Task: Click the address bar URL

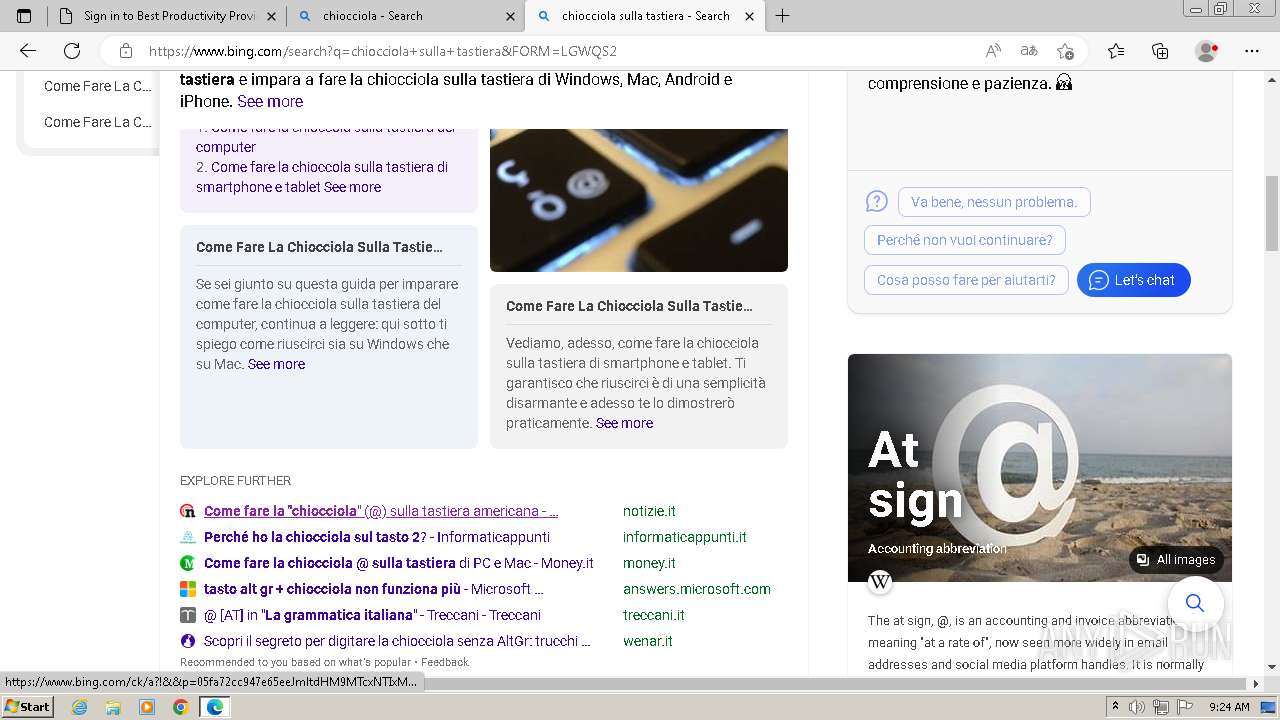Action: coord(383,51)
